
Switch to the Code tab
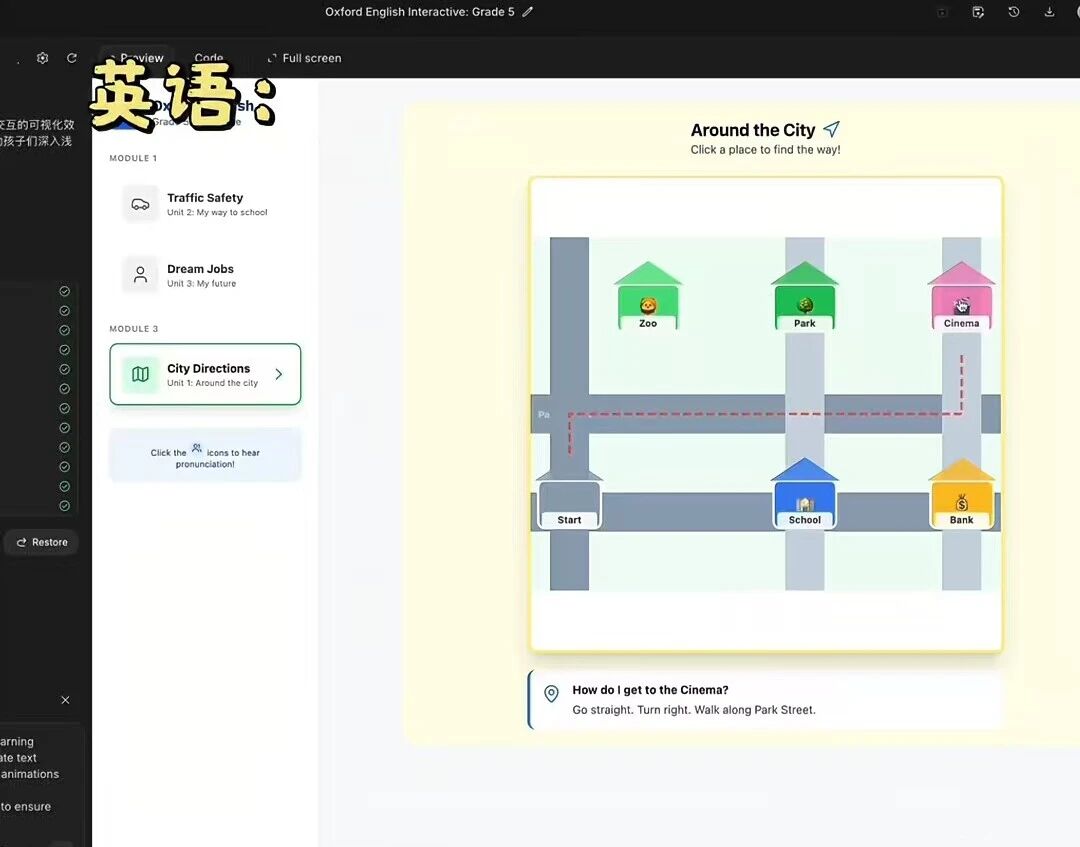209,58
